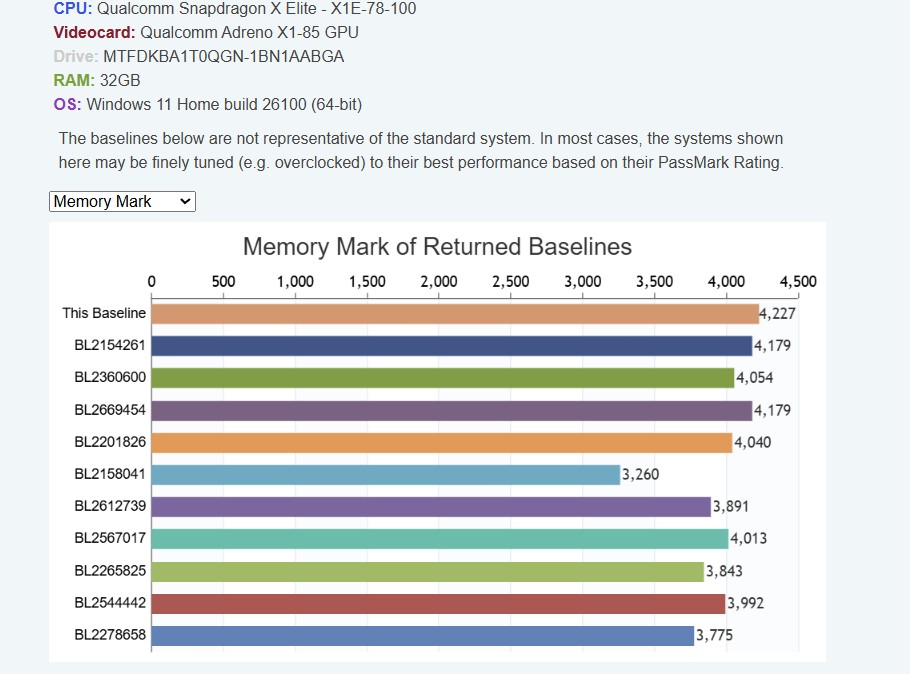Click the 4,227 value label
This screenshot has height=674, width=910.
pyautogui.click(x=778, y=314)
